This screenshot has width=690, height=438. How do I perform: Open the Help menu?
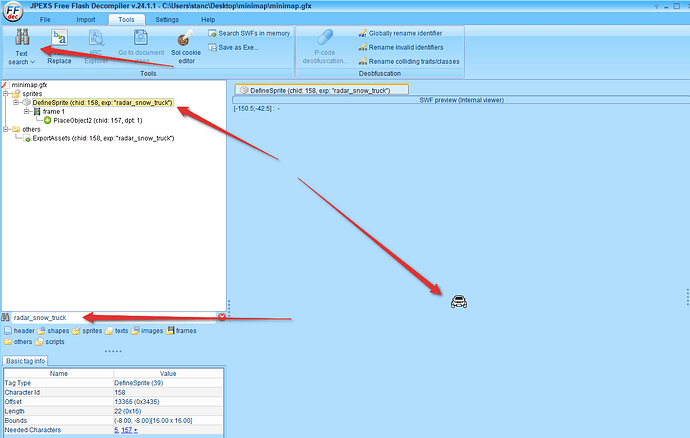[208, 20]
